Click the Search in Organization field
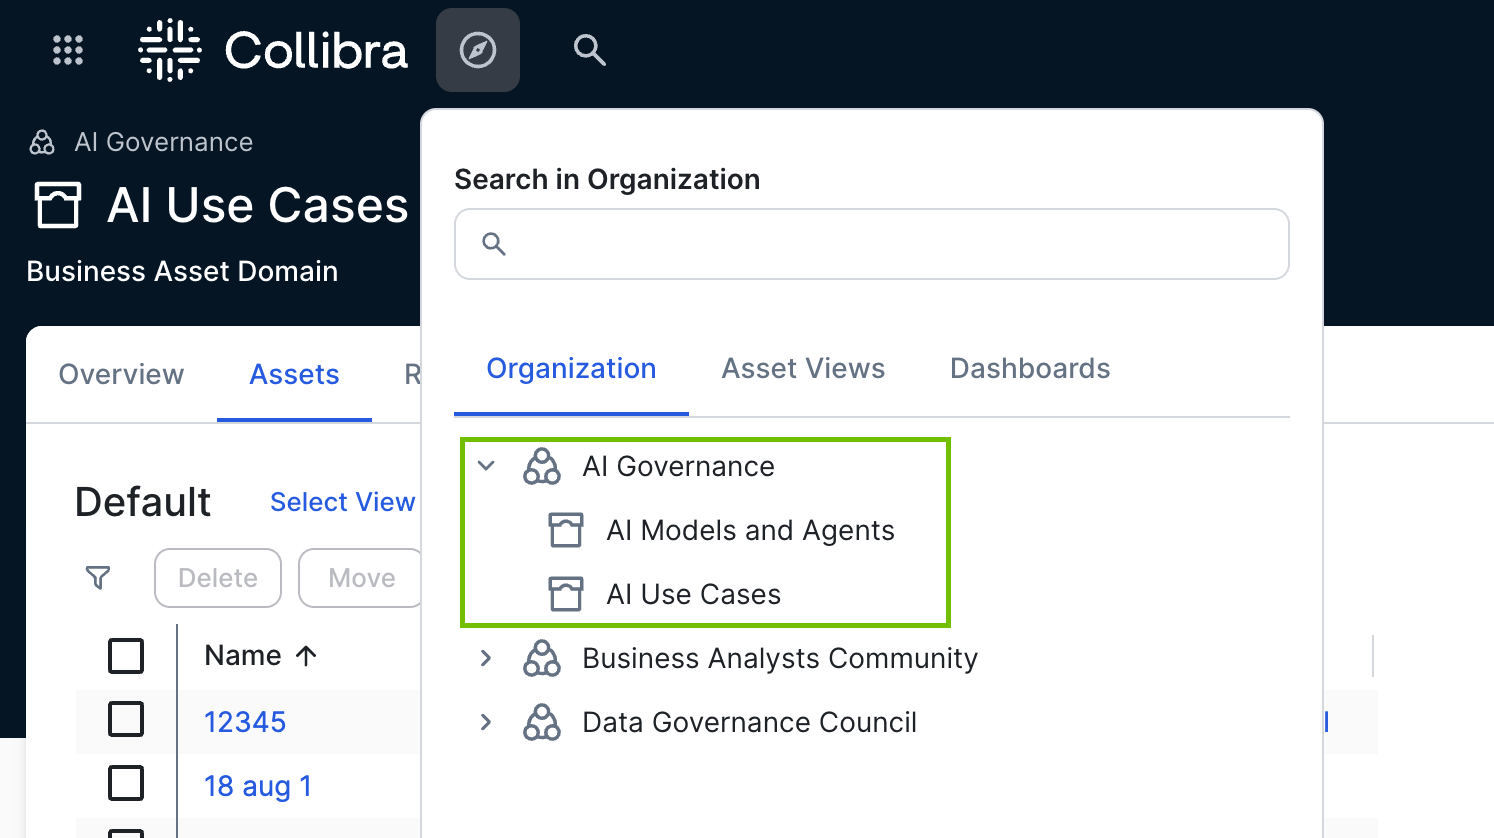 tap(872, 244)
